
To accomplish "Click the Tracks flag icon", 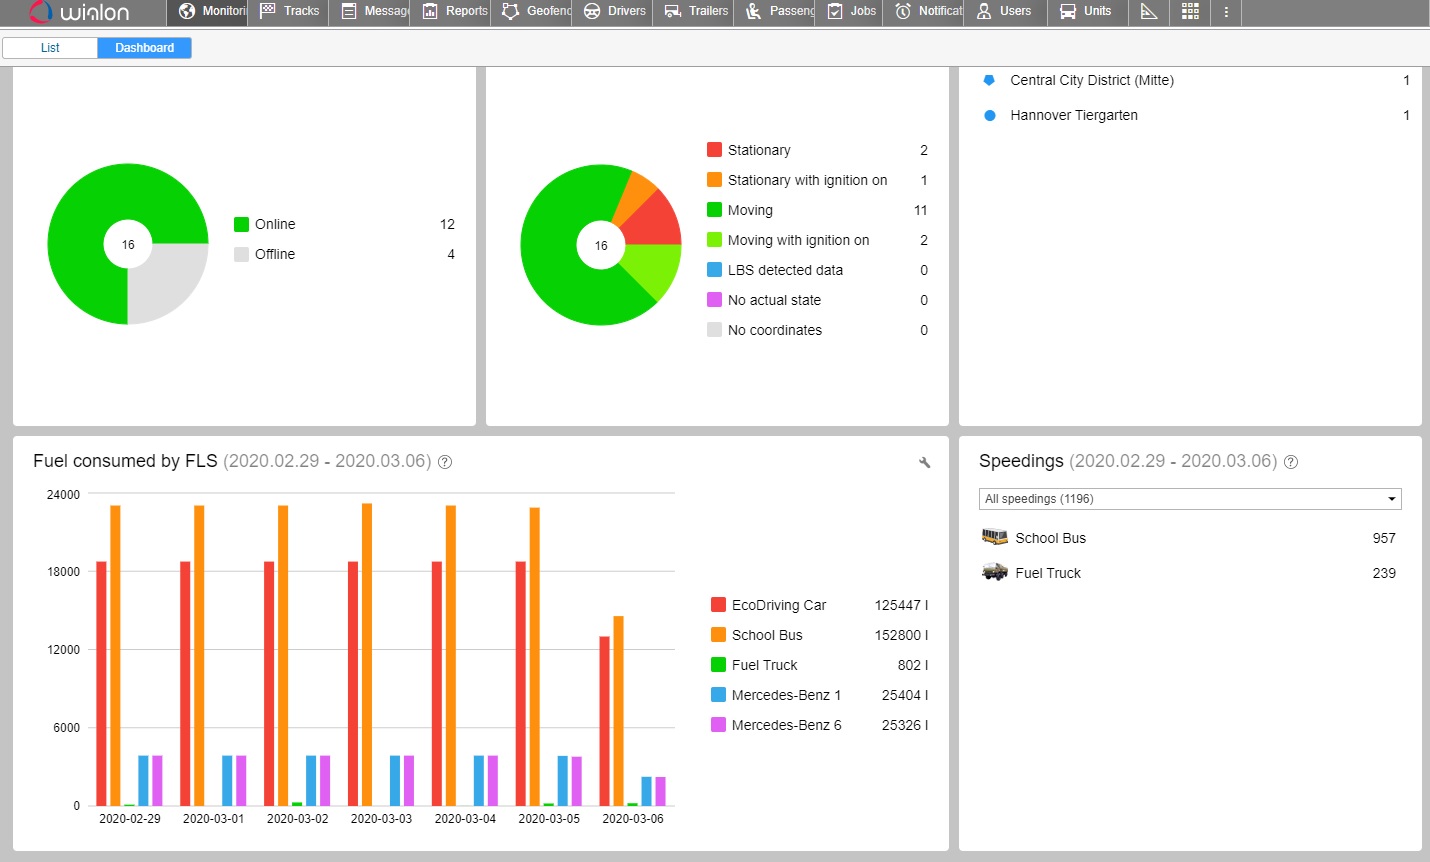I will click(x=268, y=11).
